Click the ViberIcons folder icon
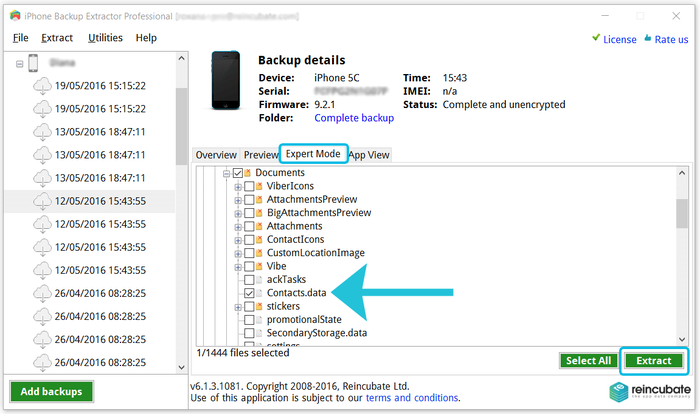The image size is (700, 414). [259, 186]
